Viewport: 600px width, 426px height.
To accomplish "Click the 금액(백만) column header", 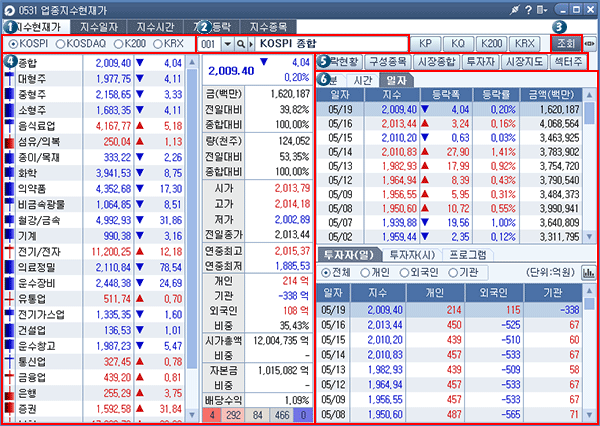I will 550,95.
